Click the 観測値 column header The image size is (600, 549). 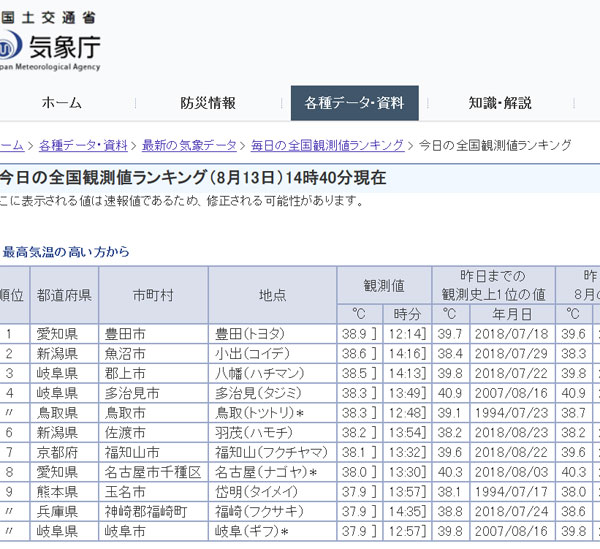point(384,285)
